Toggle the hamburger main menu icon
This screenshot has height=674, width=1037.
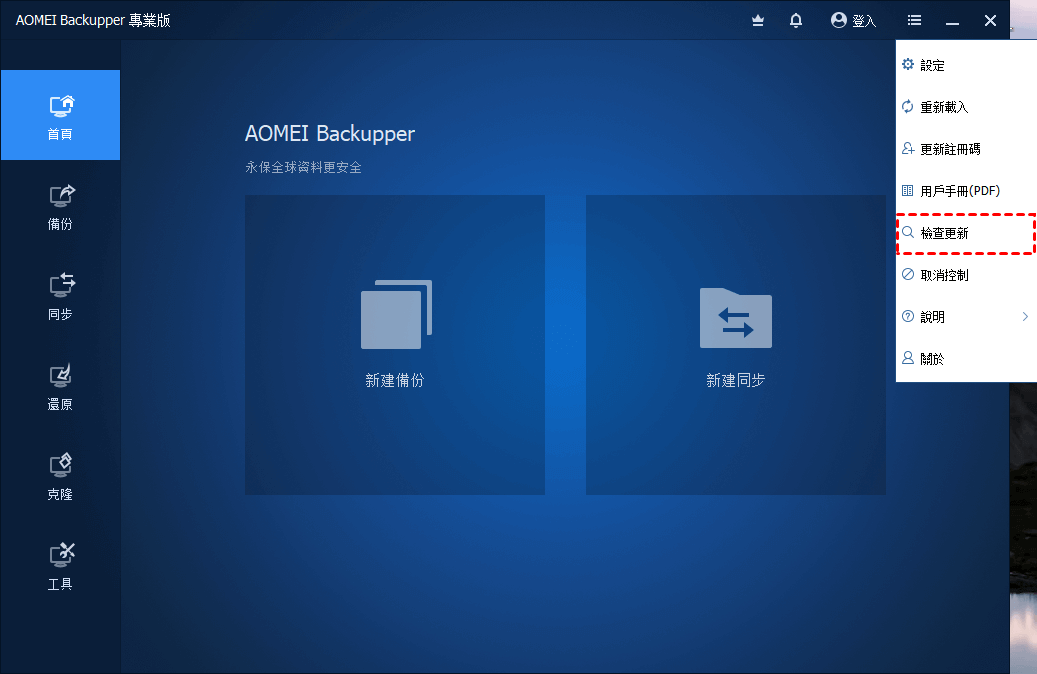[x=914, y=21]
